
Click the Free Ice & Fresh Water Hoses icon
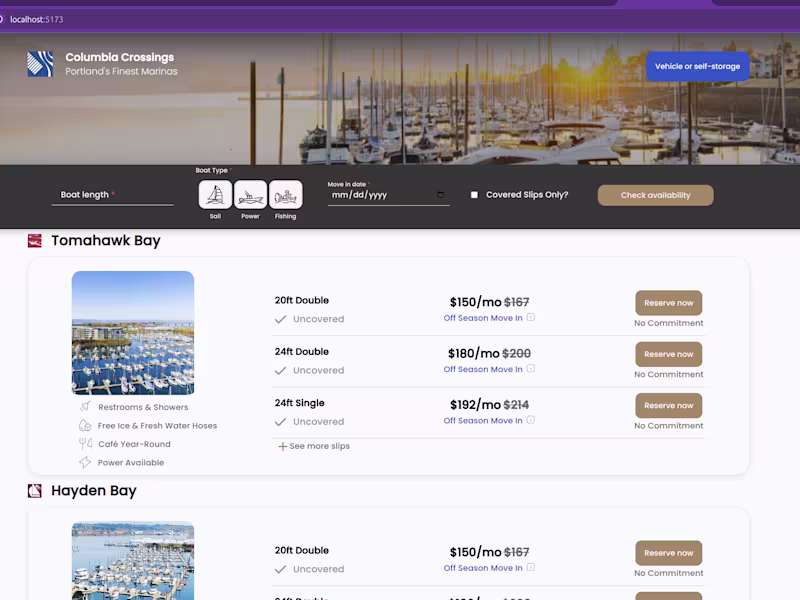(x=84, y=425)
